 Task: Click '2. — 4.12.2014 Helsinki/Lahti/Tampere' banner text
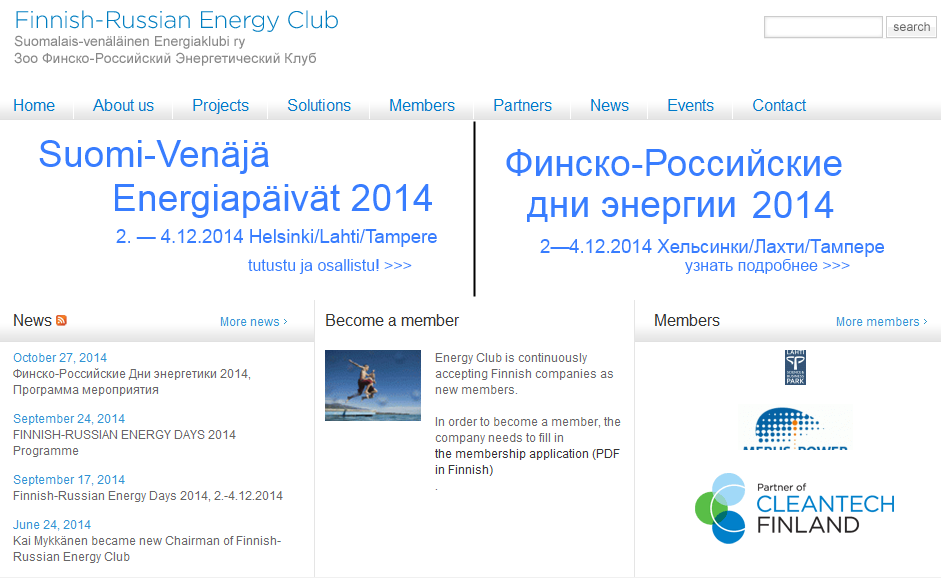(x=277, y=237)
